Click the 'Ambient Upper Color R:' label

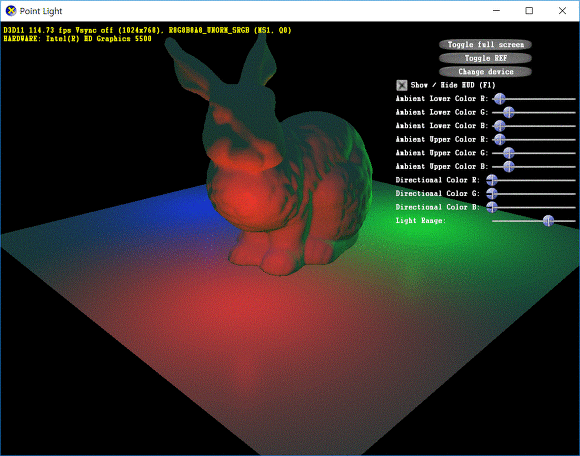coord(442,139)
